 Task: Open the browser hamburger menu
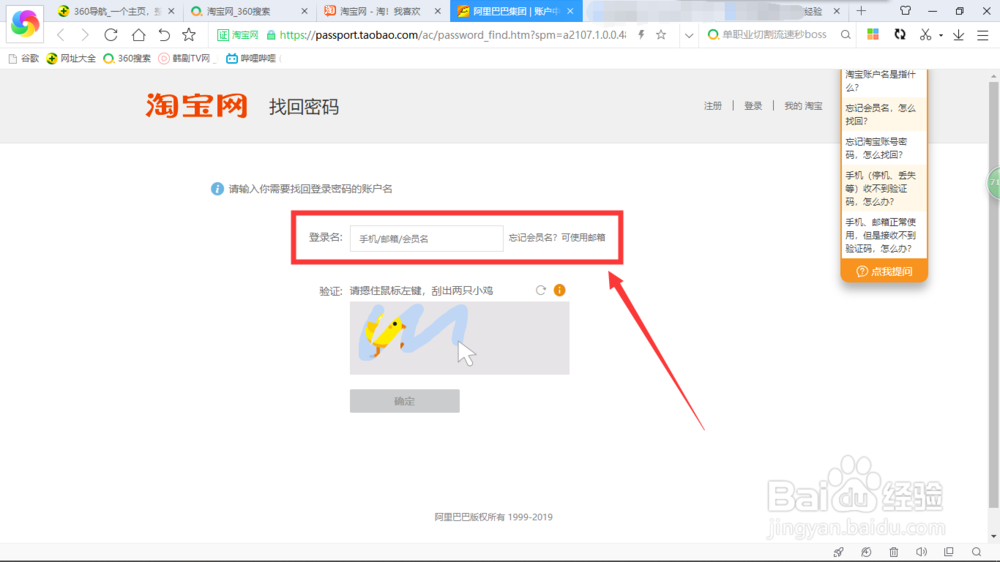tap(983, 35)
